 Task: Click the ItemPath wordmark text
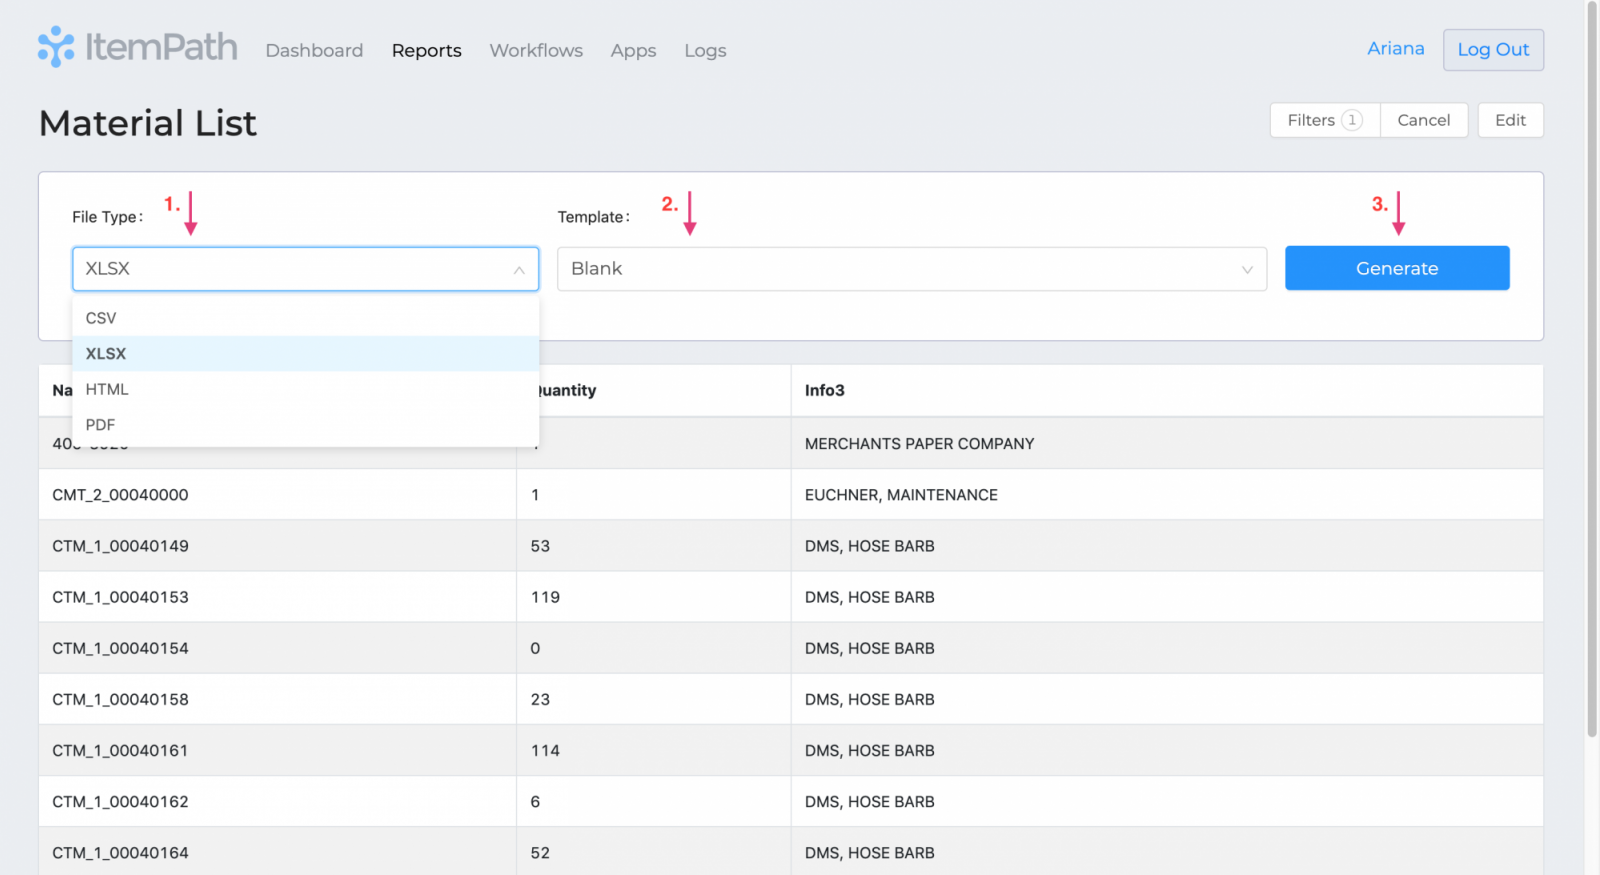pyautogui.click(x=161, y=47)
